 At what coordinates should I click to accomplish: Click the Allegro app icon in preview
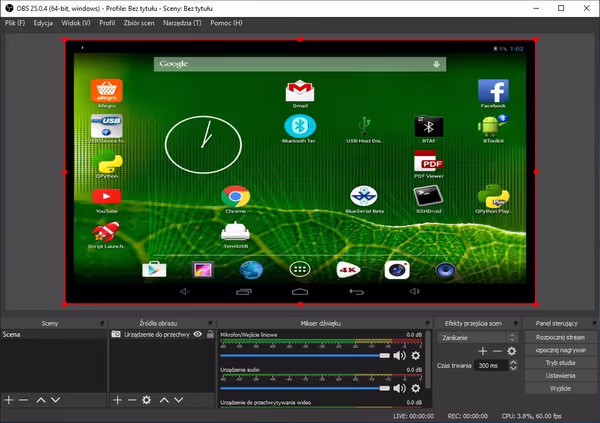[106, 91]
